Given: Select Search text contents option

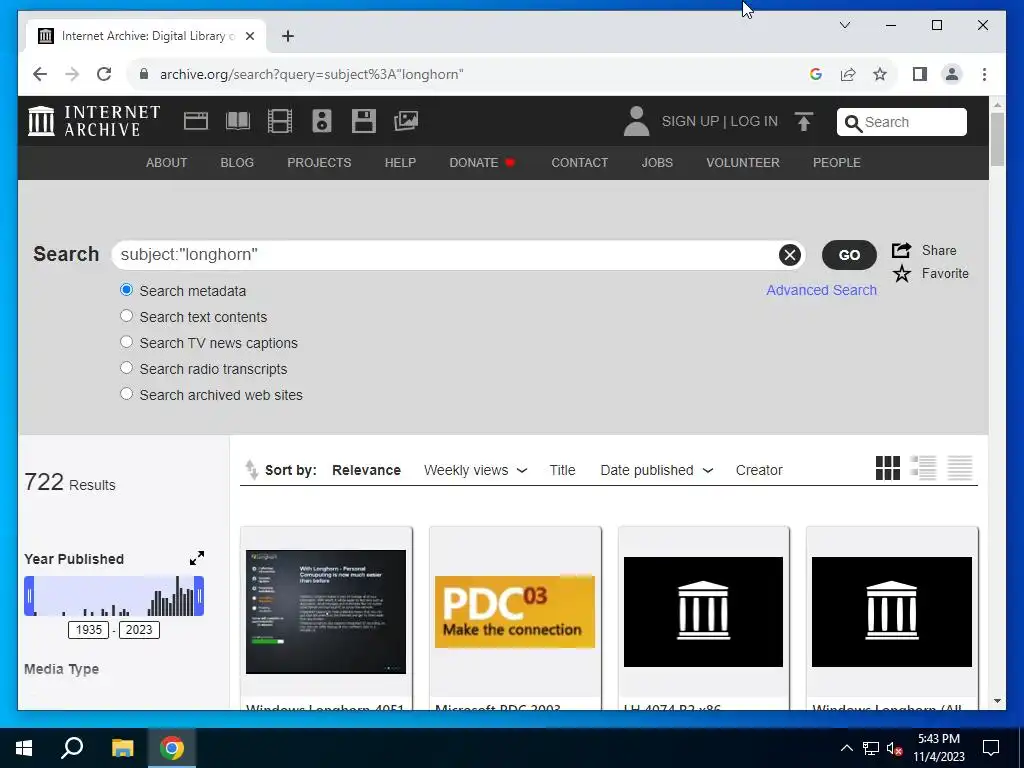Looking at the screenshot, I should tap(127, 316).
